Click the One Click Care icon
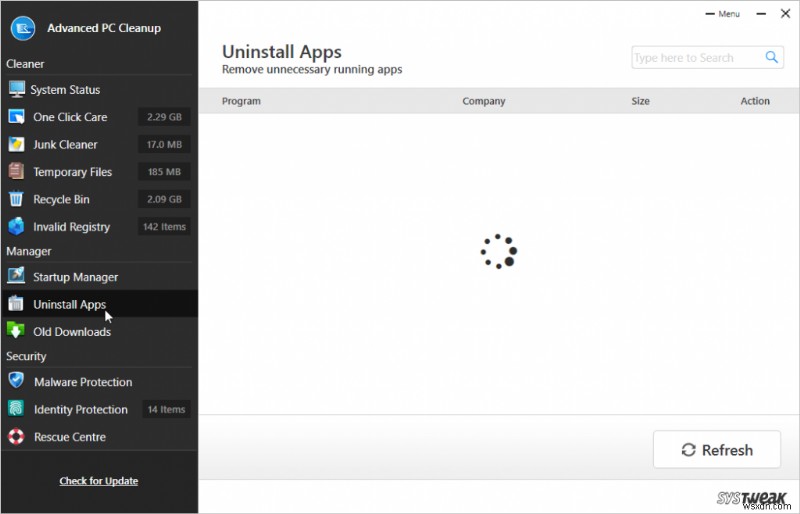 [x=16, y=117]
